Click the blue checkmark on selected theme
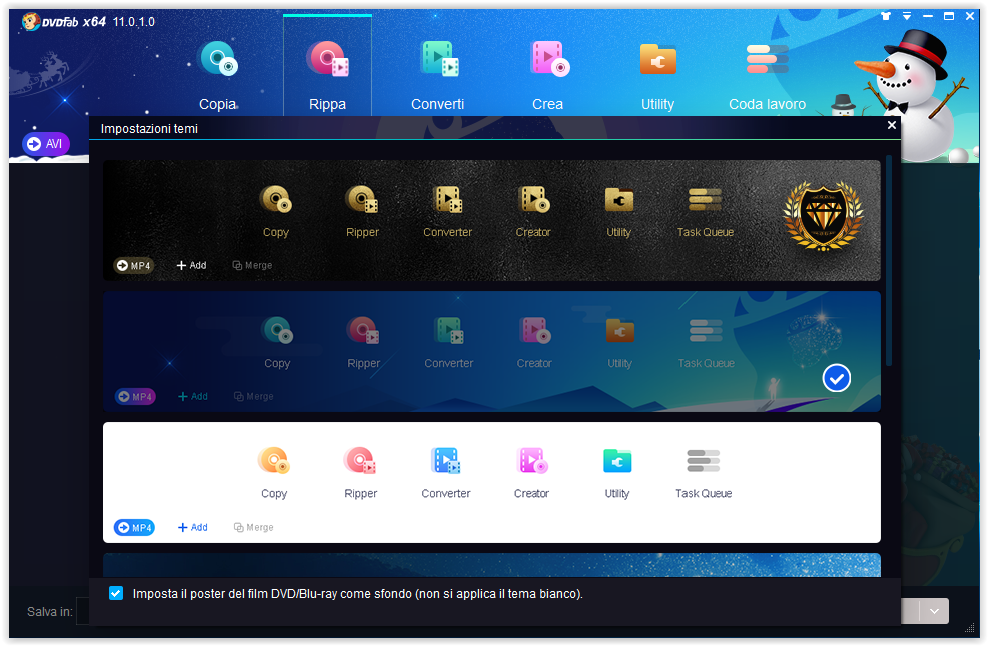The height and width of the screenshot is (646, 988). 837,378
